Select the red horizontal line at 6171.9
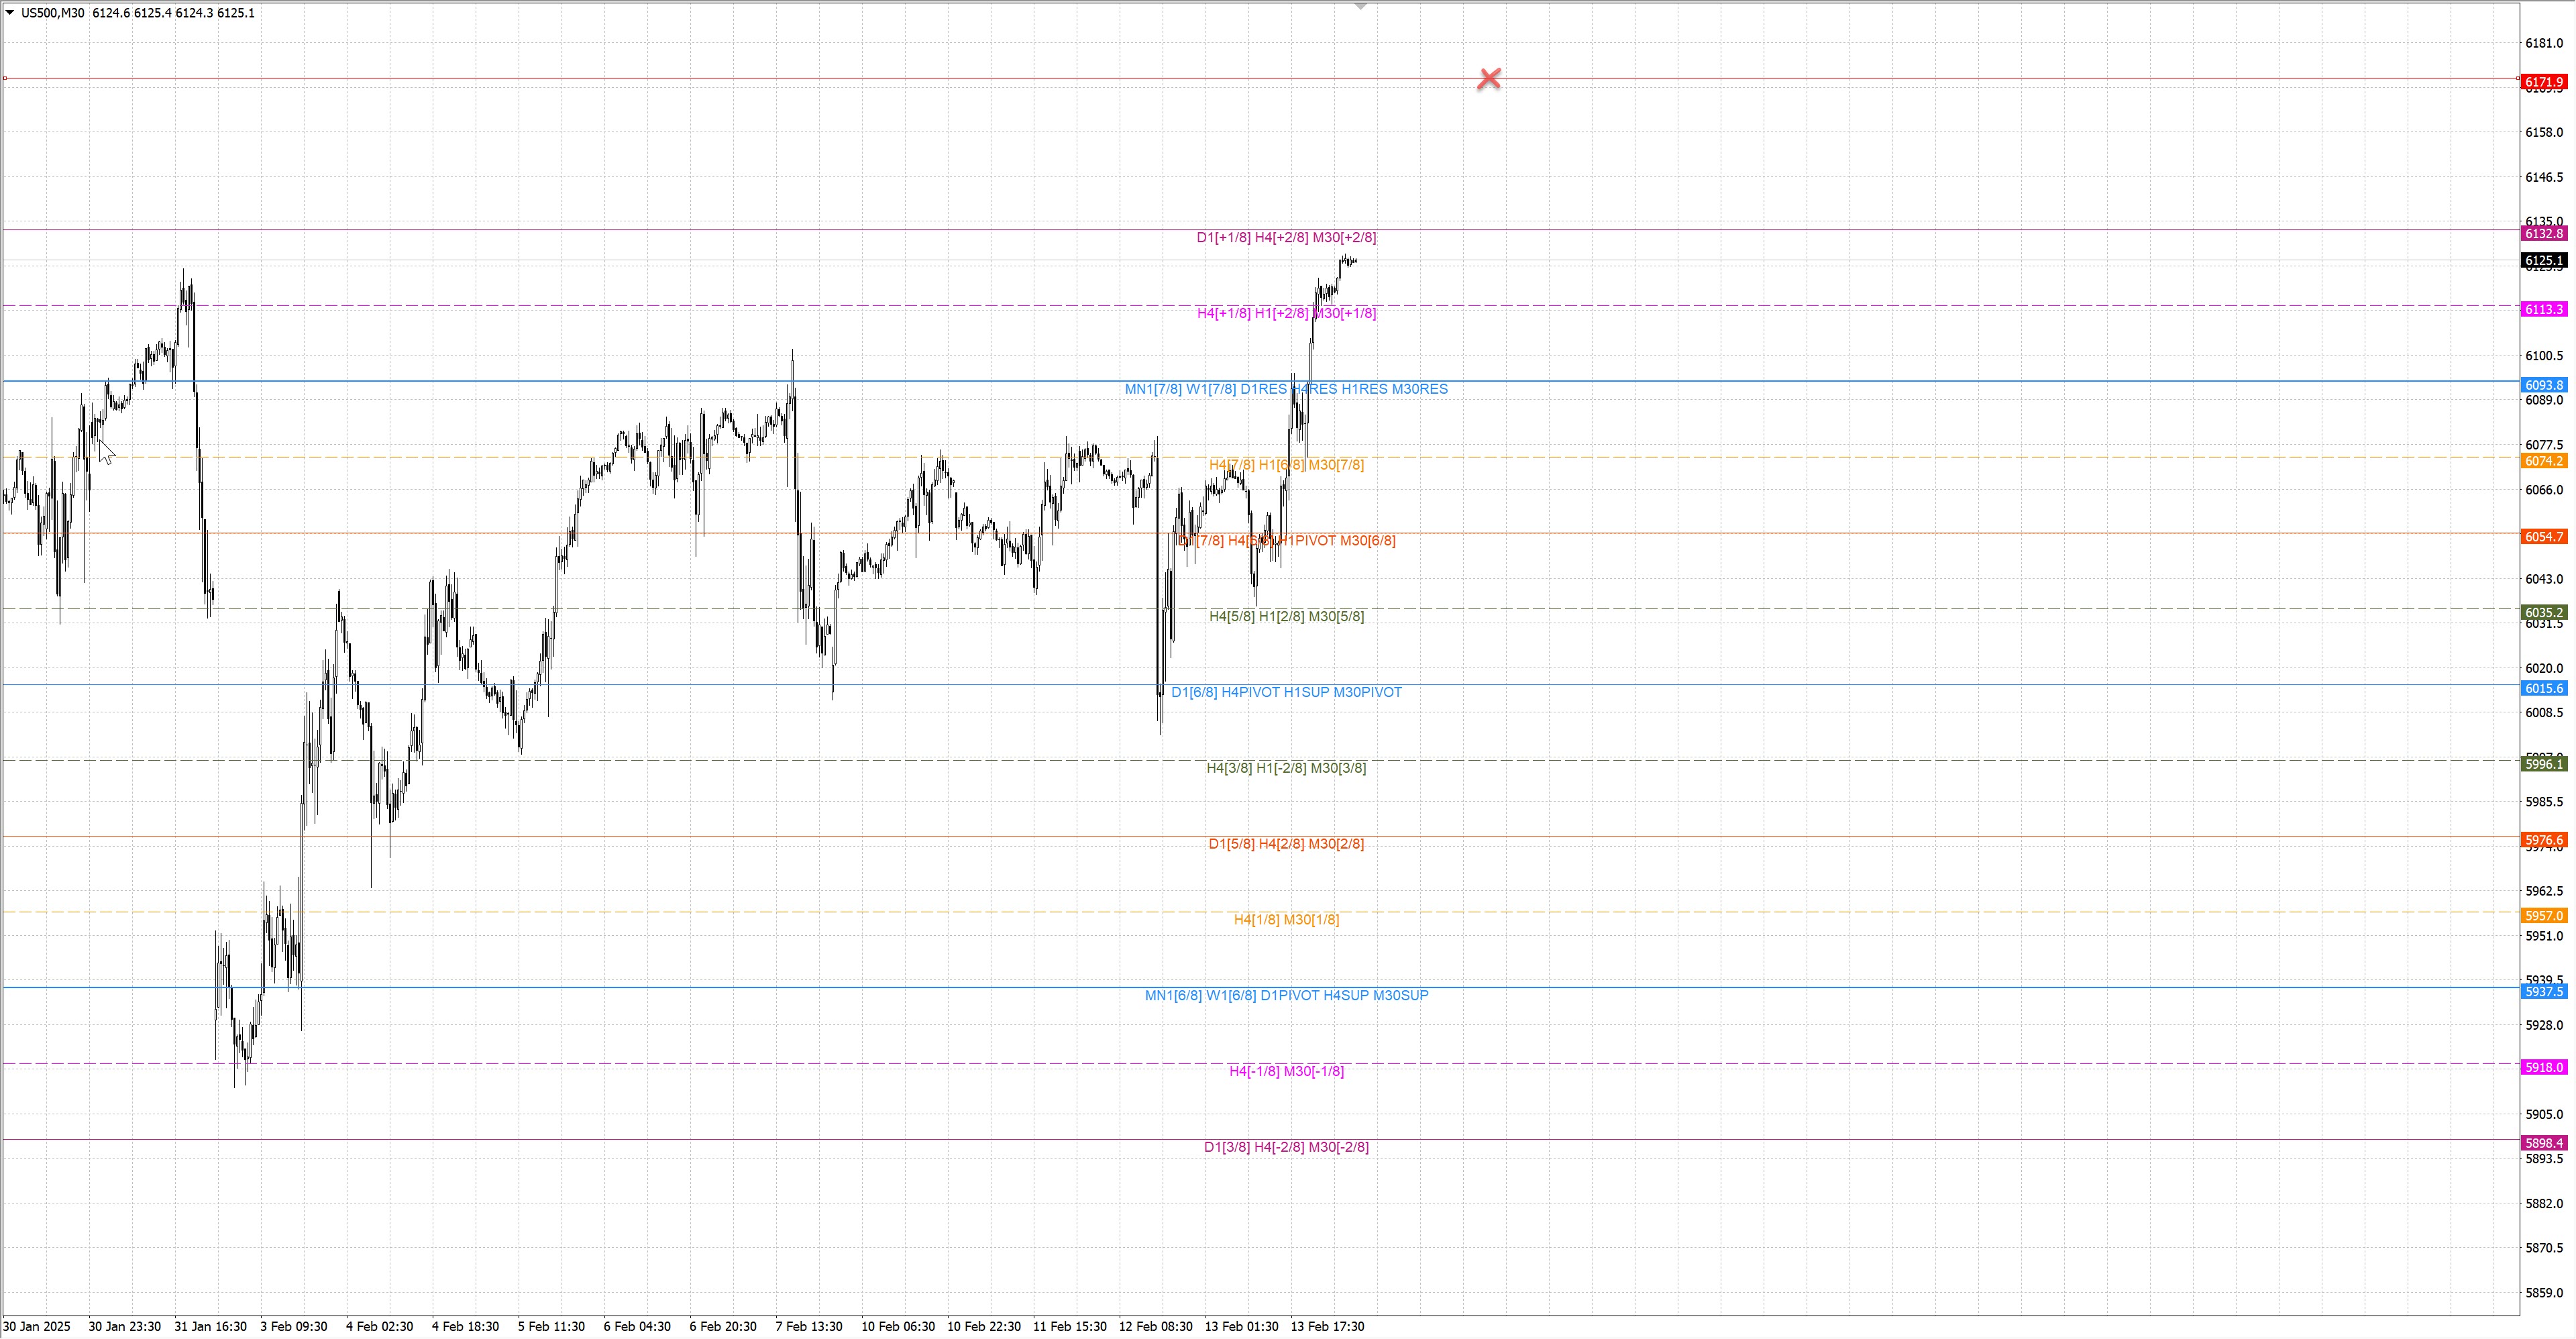Image resolution: width=2576 pixels, height=1339 pixels. pyautogui.click(x=800, y=78)
